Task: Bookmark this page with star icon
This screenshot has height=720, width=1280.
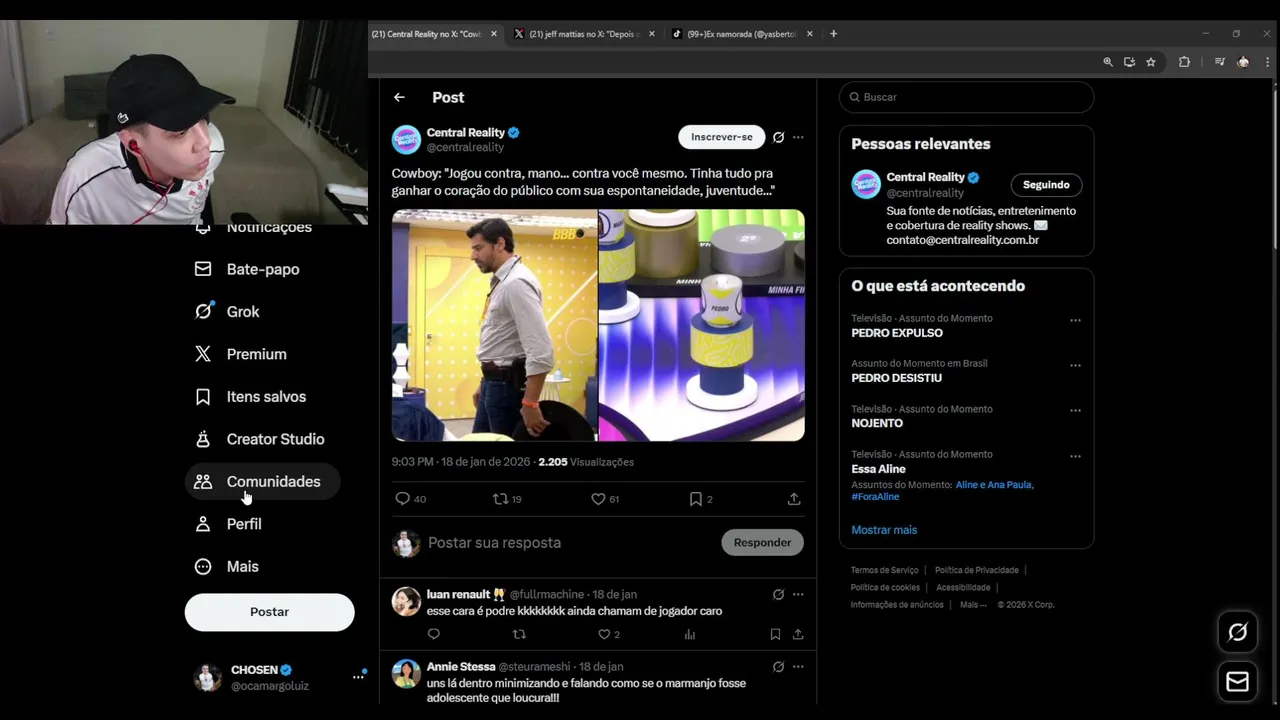Action: [1151, 62]
